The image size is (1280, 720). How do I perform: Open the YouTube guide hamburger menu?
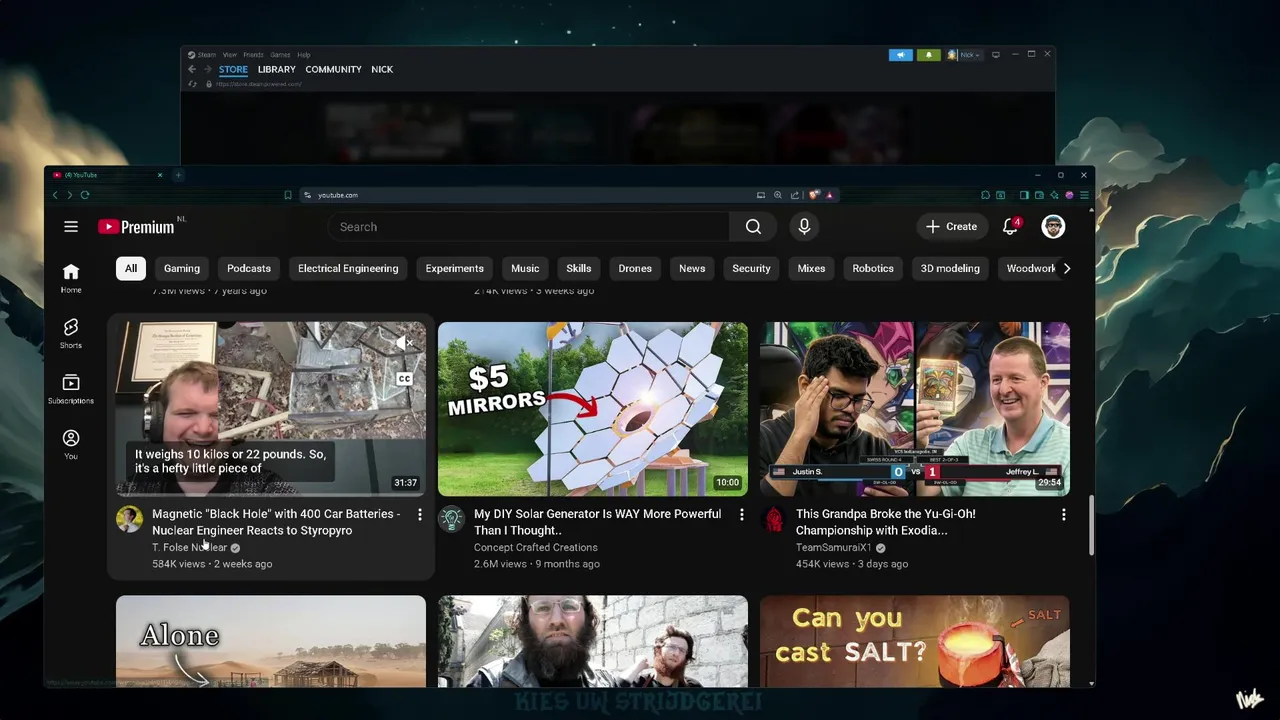pyautogui.click(x=71, y=227)
